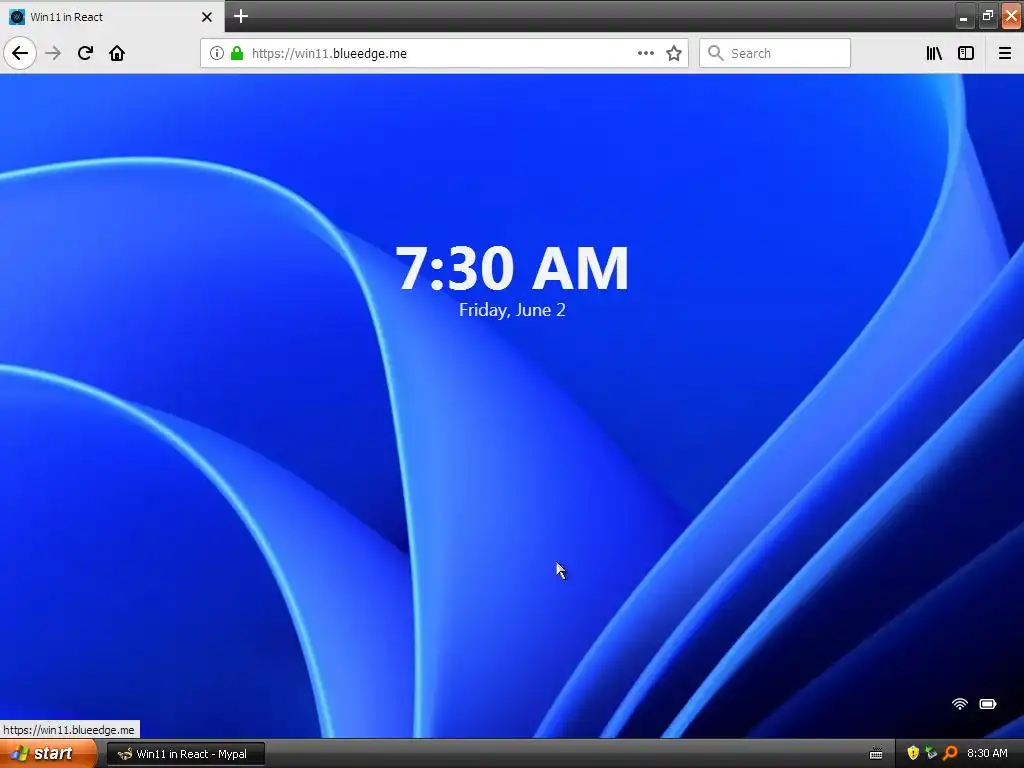Toggle the sidebar view
The image size is (1024, 768).
click(966, 53)
